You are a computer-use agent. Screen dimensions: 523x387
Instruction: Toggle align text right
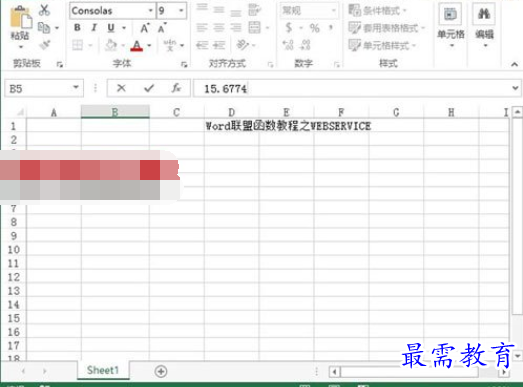(235, 28)
